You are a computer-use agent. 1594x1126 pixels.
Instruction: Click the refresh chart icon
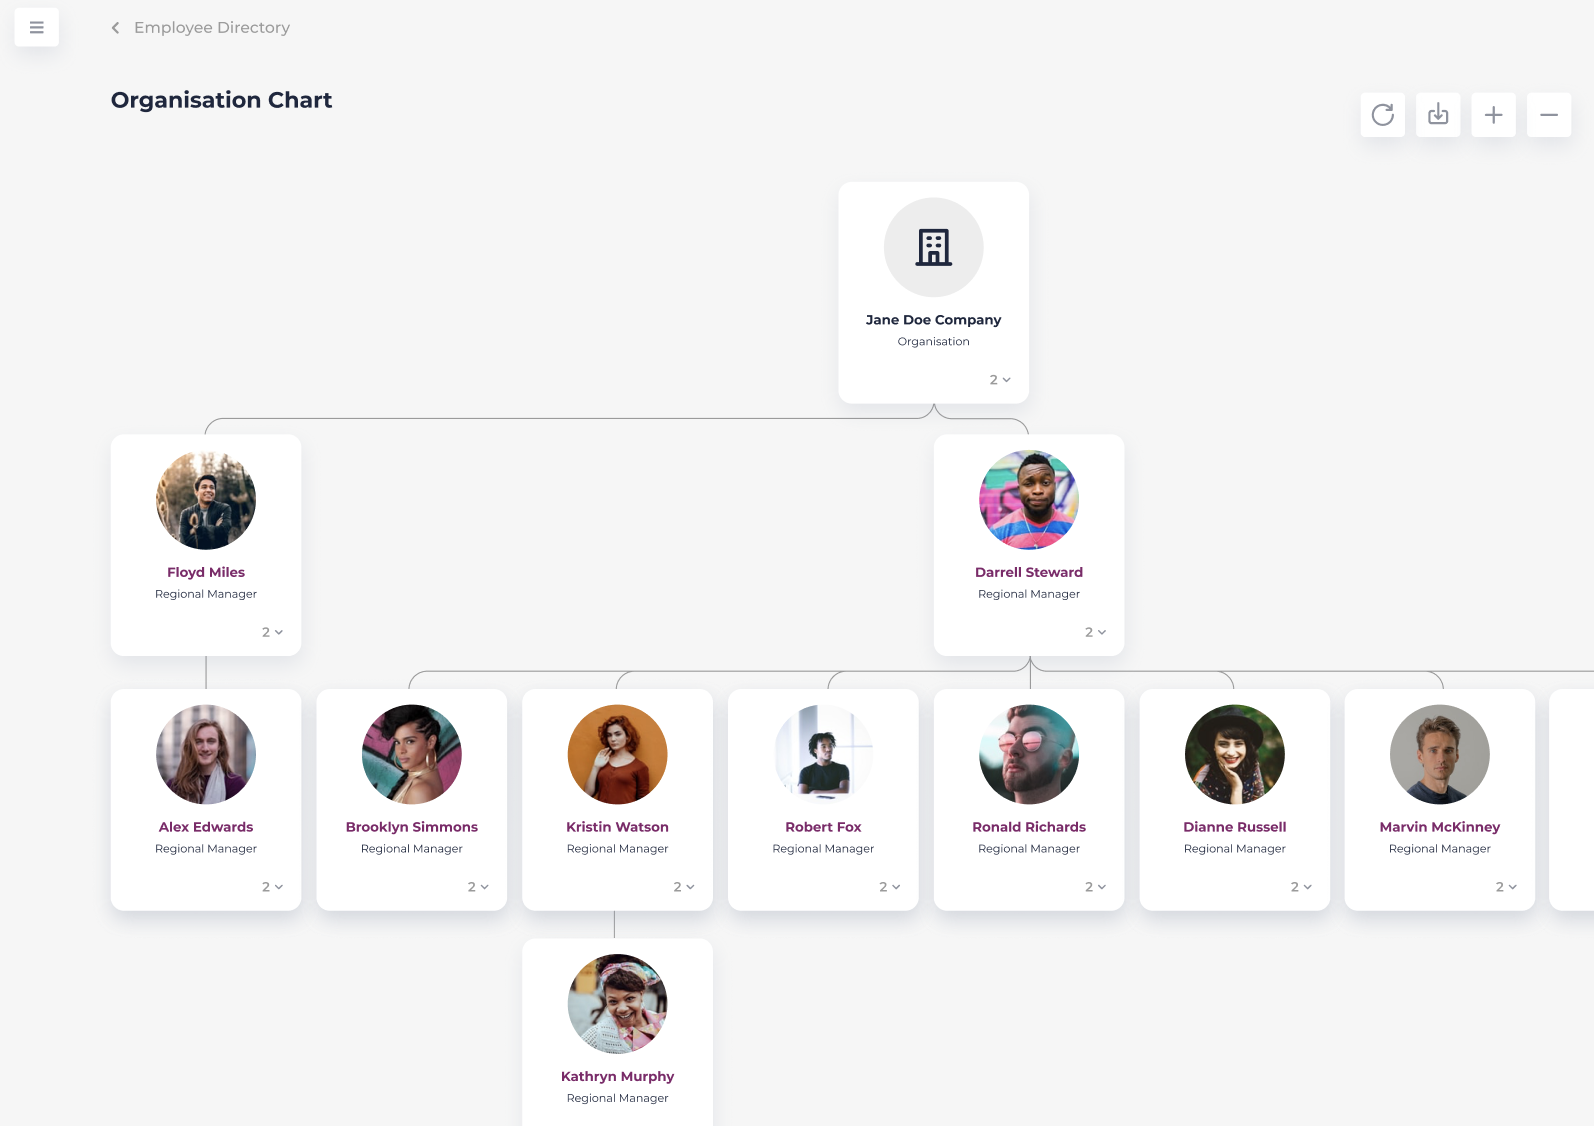[1382, 115]
